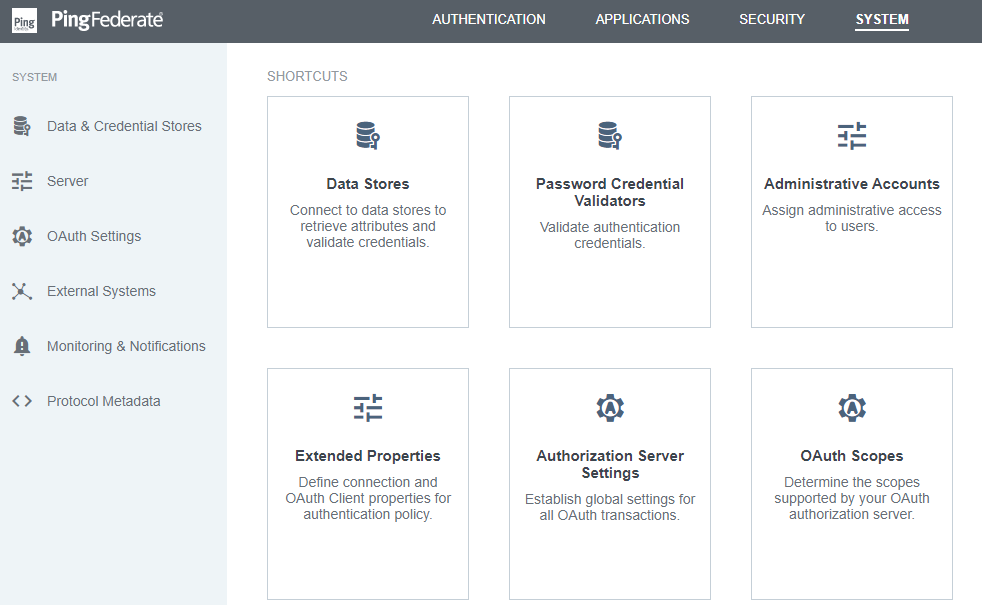Click the database icon on Data Stores card
982x605 pixels.
(368, 135)
